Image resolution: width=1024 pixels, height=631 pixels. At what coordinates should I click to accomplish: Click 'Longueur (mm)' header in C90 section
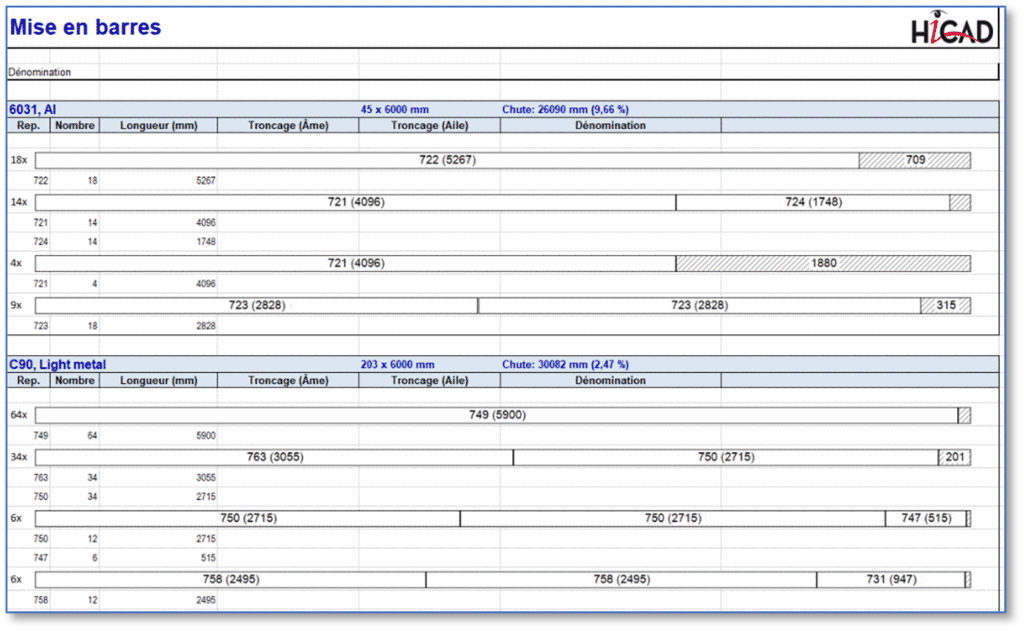click(x=159, y=380)
